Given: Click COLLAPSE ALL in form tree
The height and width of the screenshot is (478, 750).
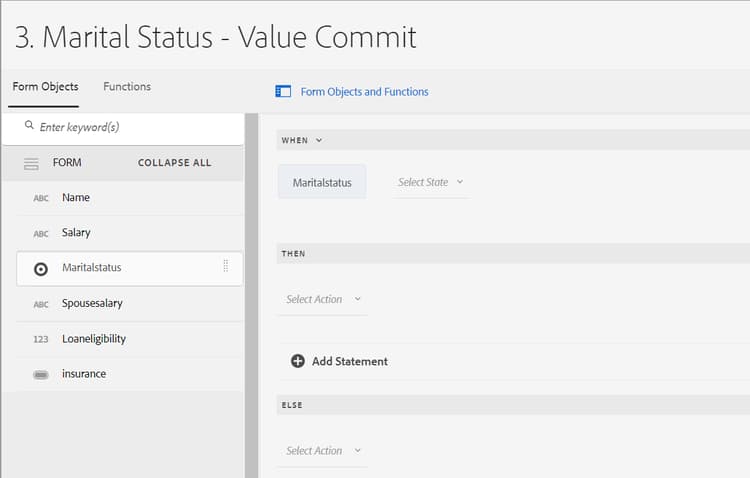Looking at the screenshot, I should [x=174, y=163].
